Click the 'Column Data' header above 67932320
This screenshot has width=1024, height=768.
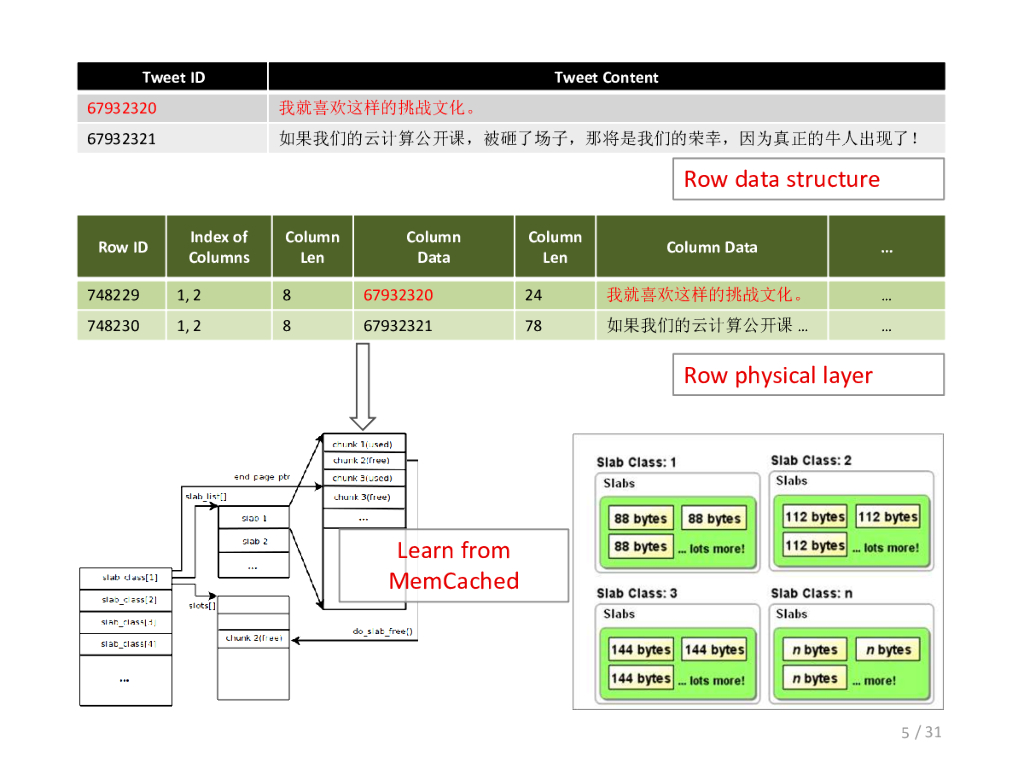point(434,247)
